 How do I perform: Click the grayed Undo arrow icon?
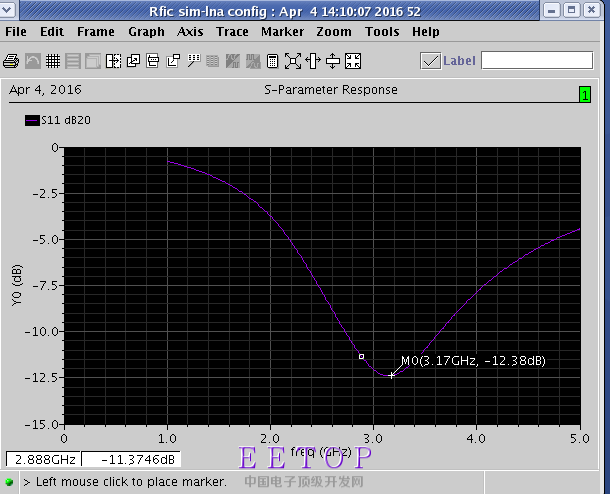tap(33, 61)
